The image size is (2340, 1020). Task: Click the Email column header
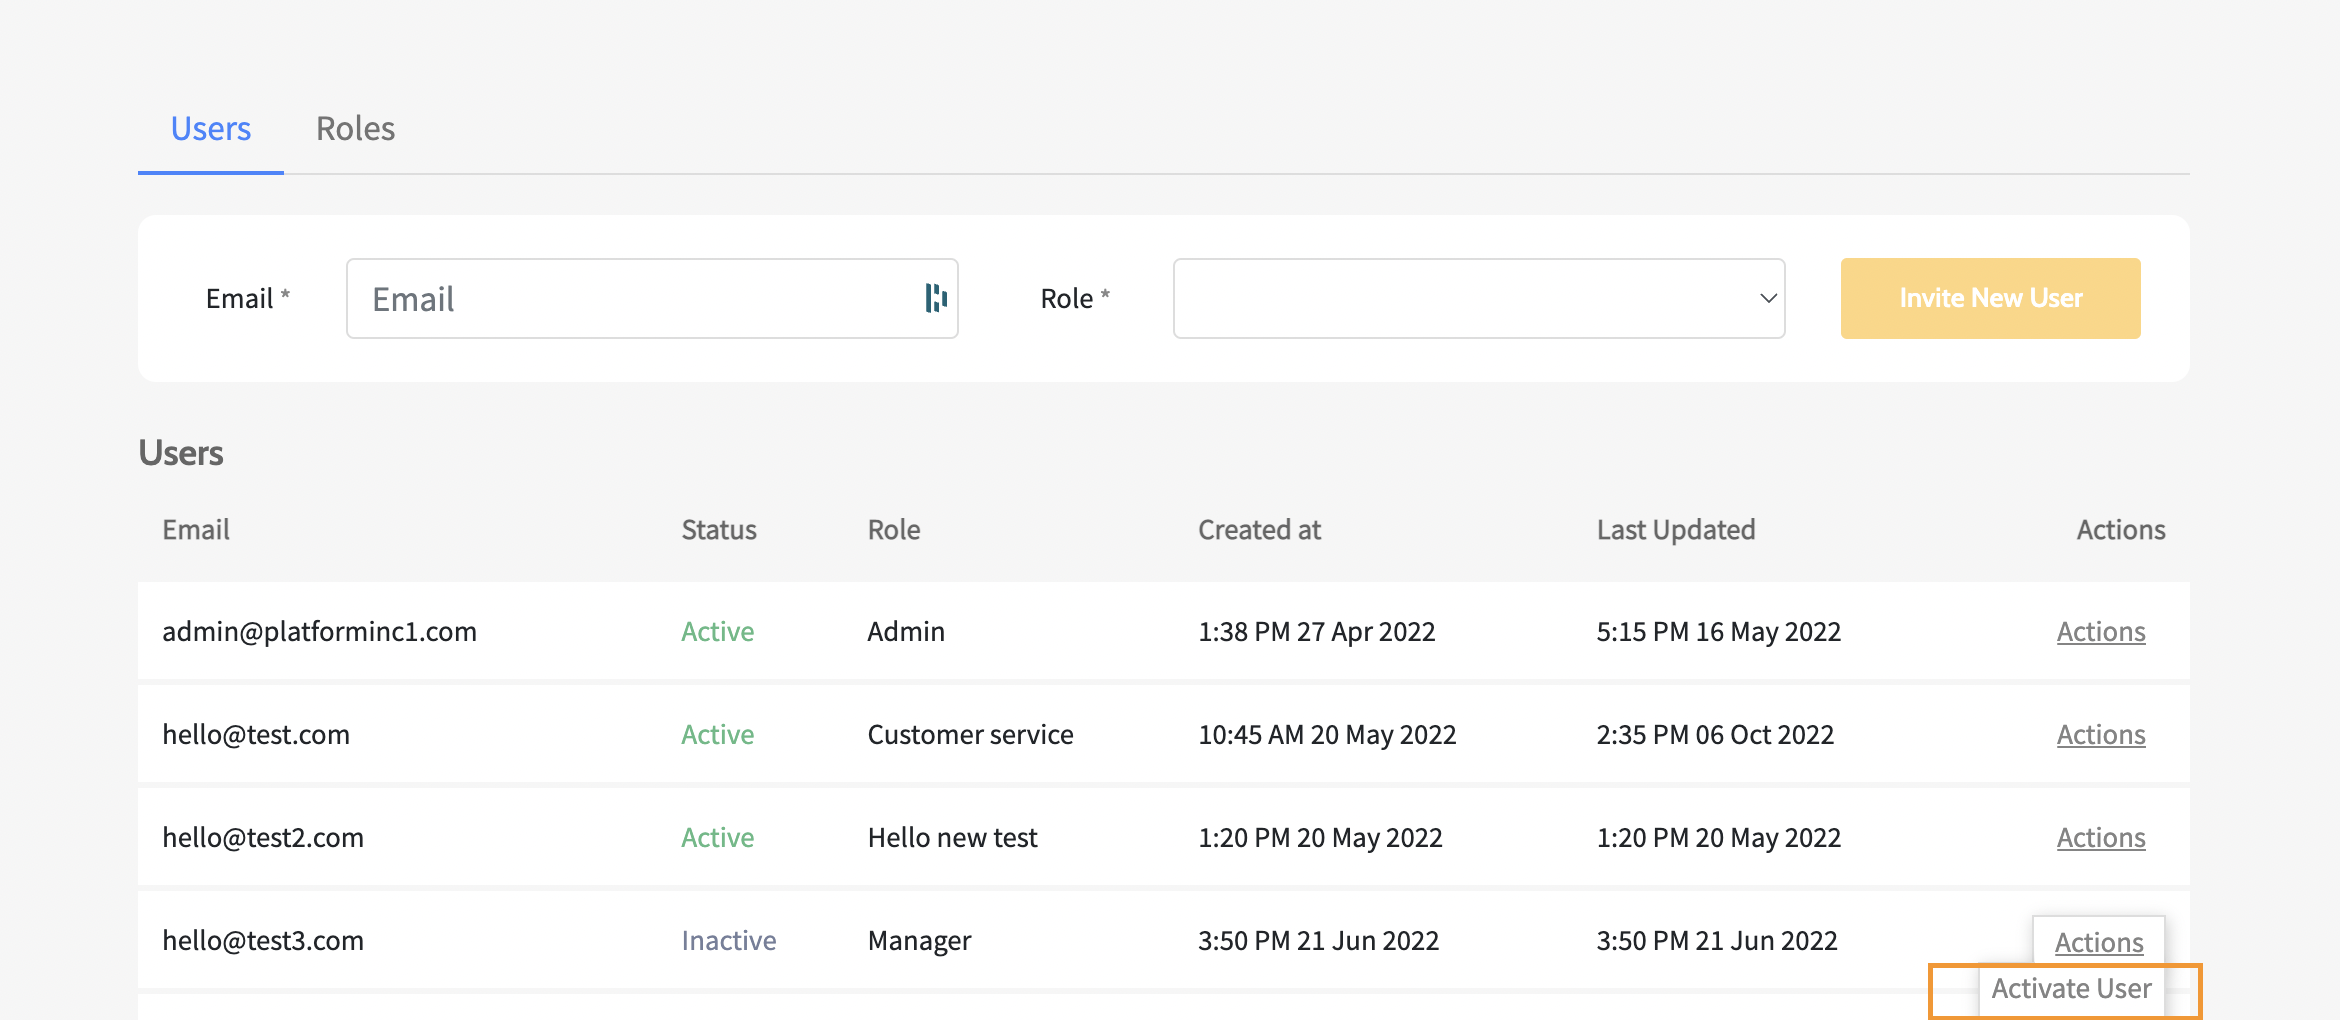click(196, 530)
